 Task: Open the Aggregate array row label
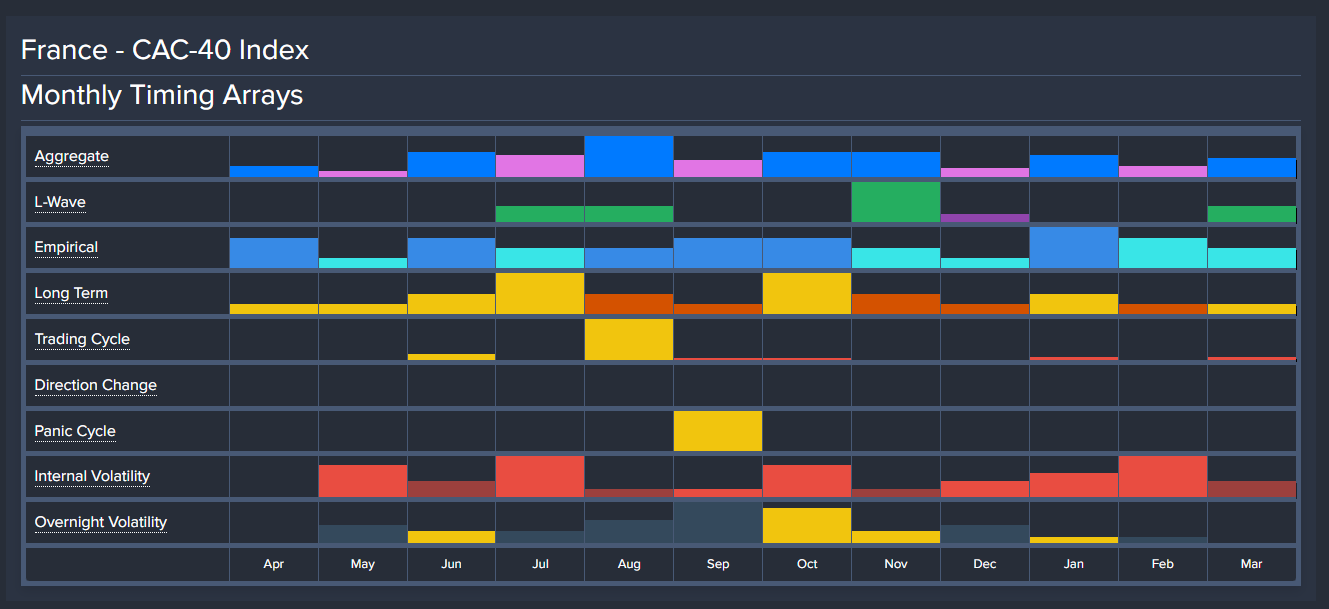pyautogui.click(x=72, y=156)
